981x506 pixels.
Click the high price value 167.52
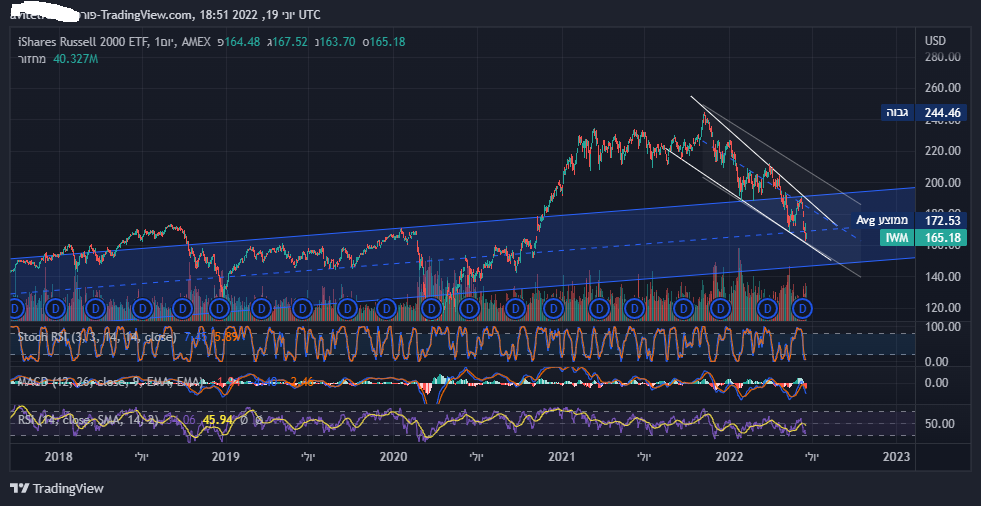coord(290,42)
